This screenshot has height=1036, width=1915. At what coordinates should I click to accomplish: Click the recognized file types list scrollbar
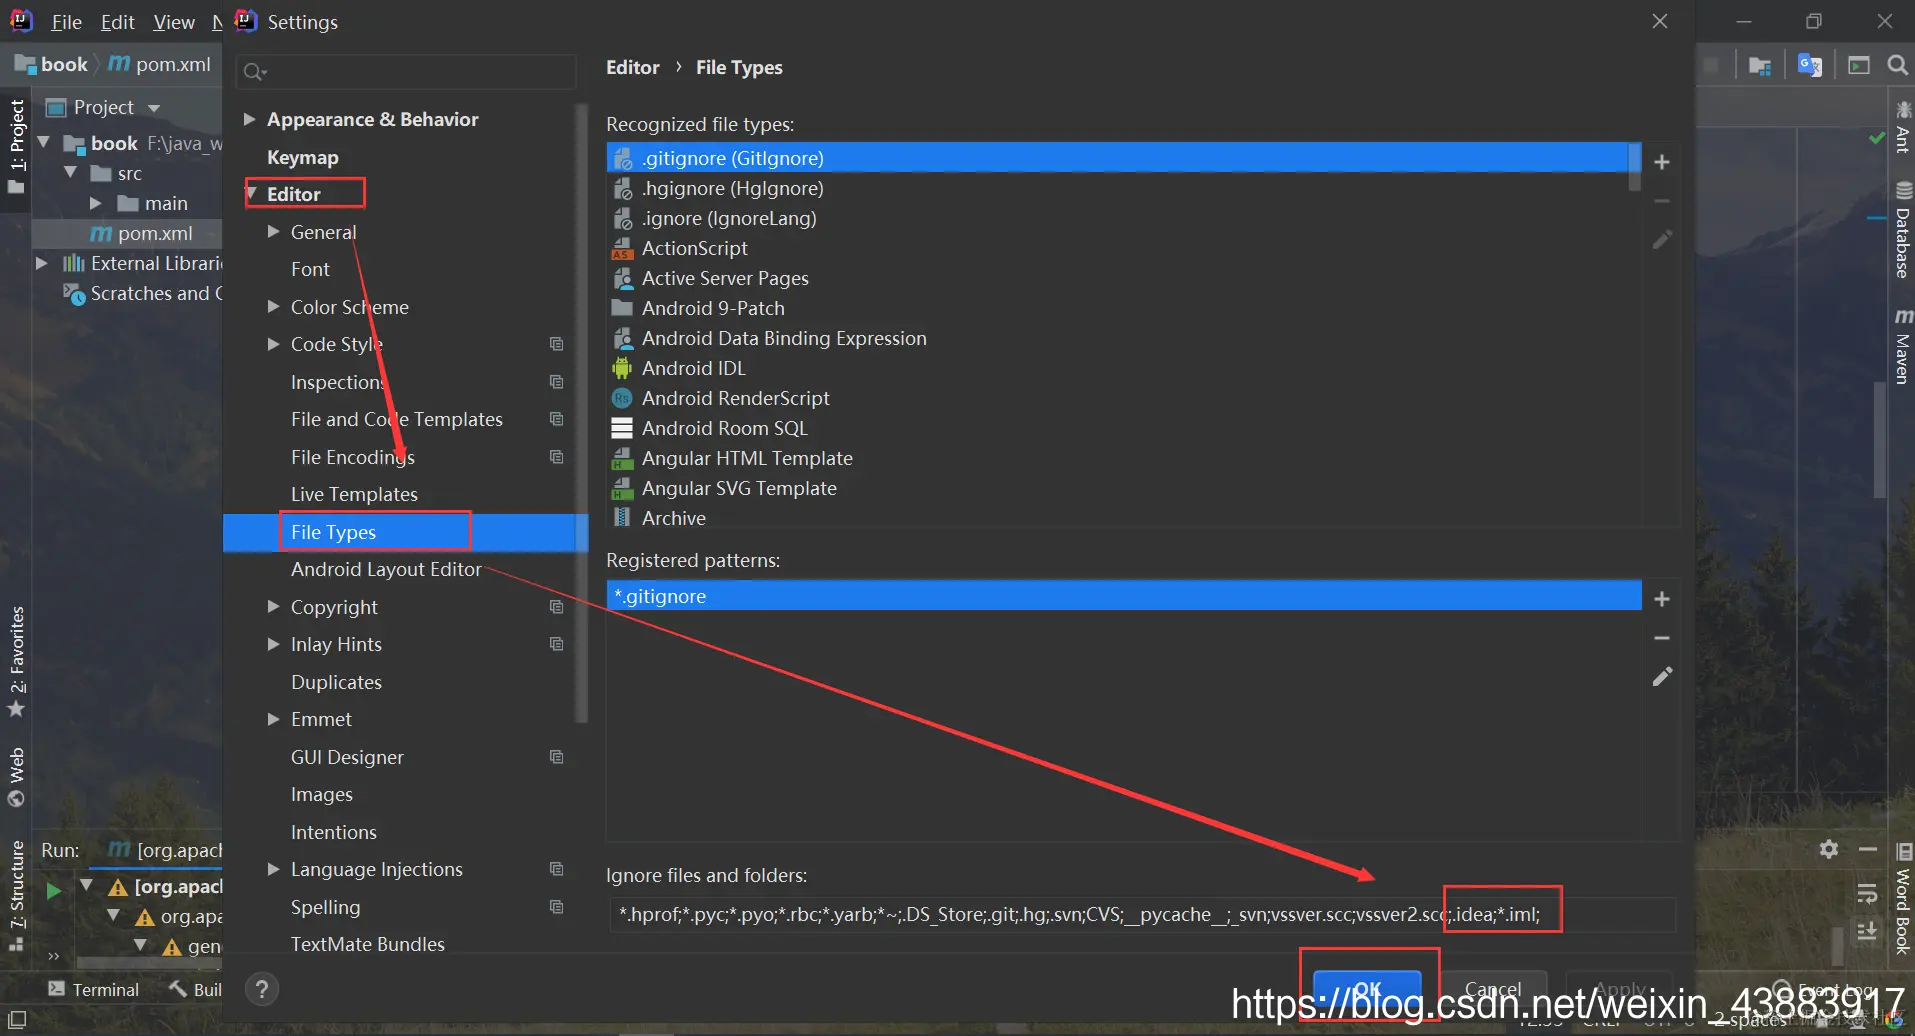(1635, 167)
